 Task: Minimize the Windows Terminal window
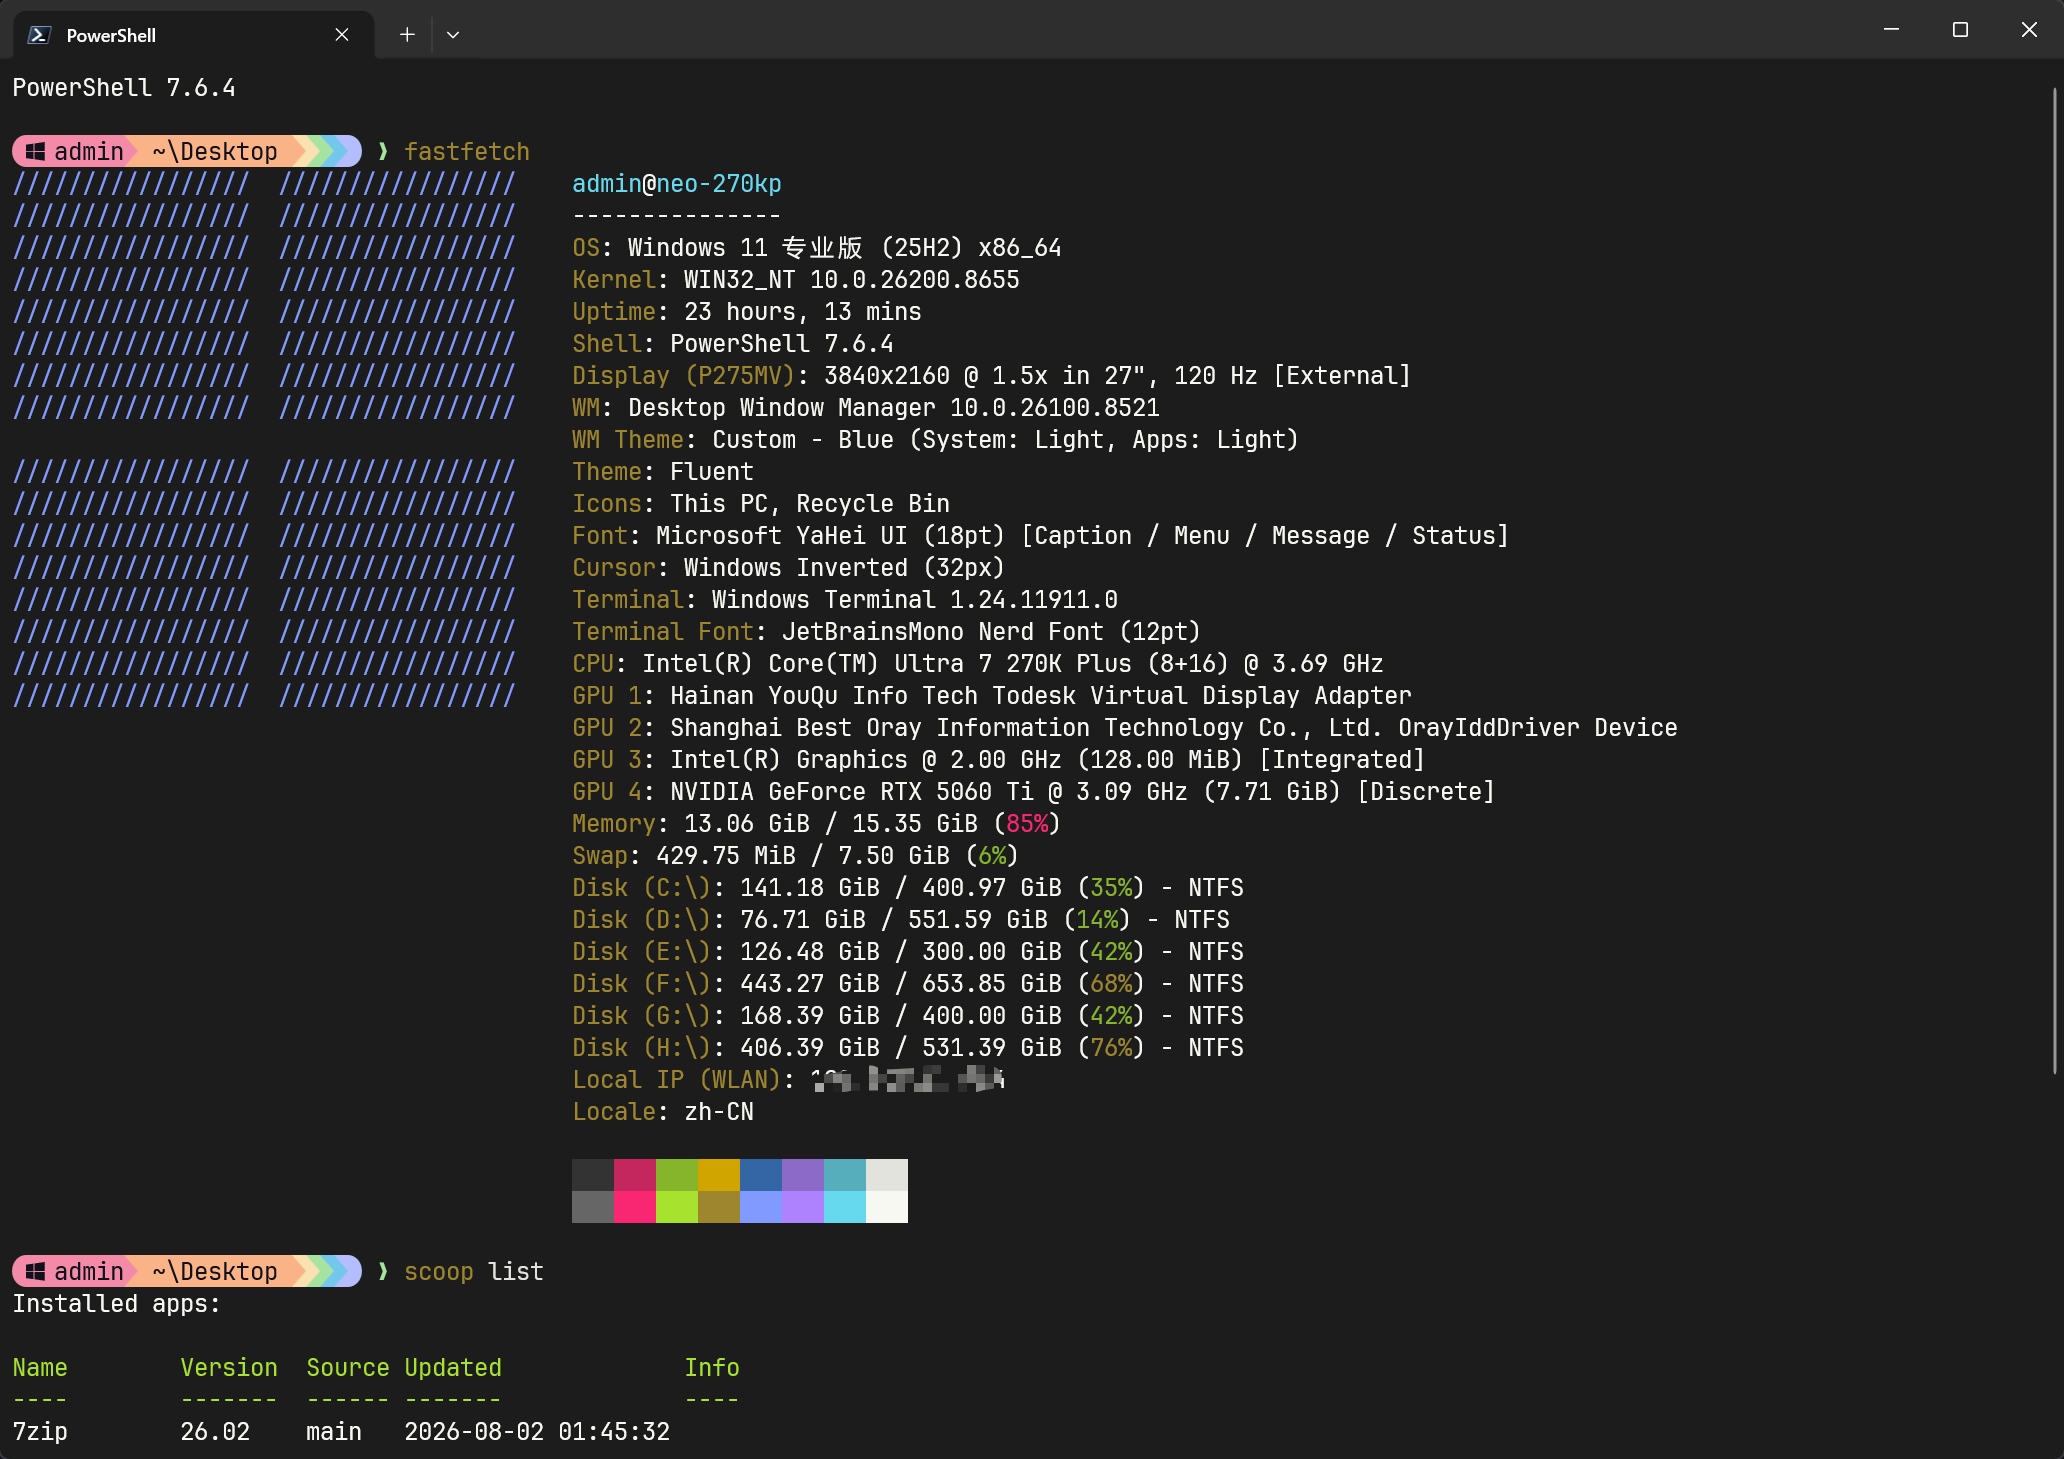point(1891,29)
